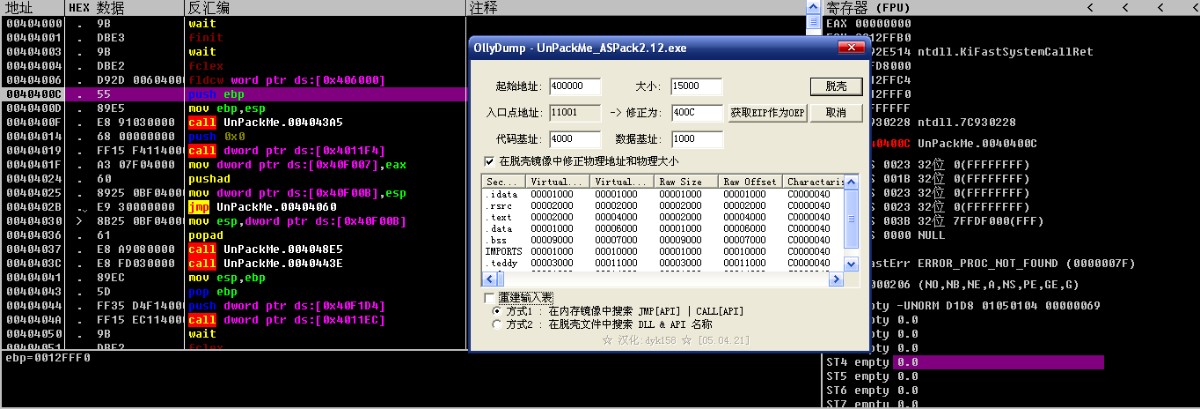Select the .data section row

(x=663, y=230)
